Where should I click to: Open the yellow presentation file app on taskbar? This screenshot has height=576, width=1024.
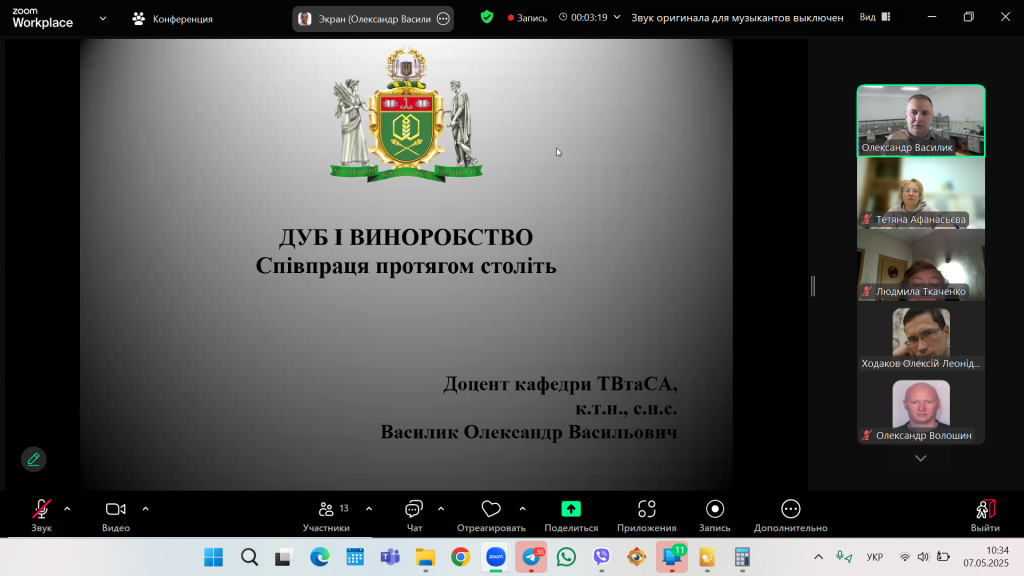707,557
